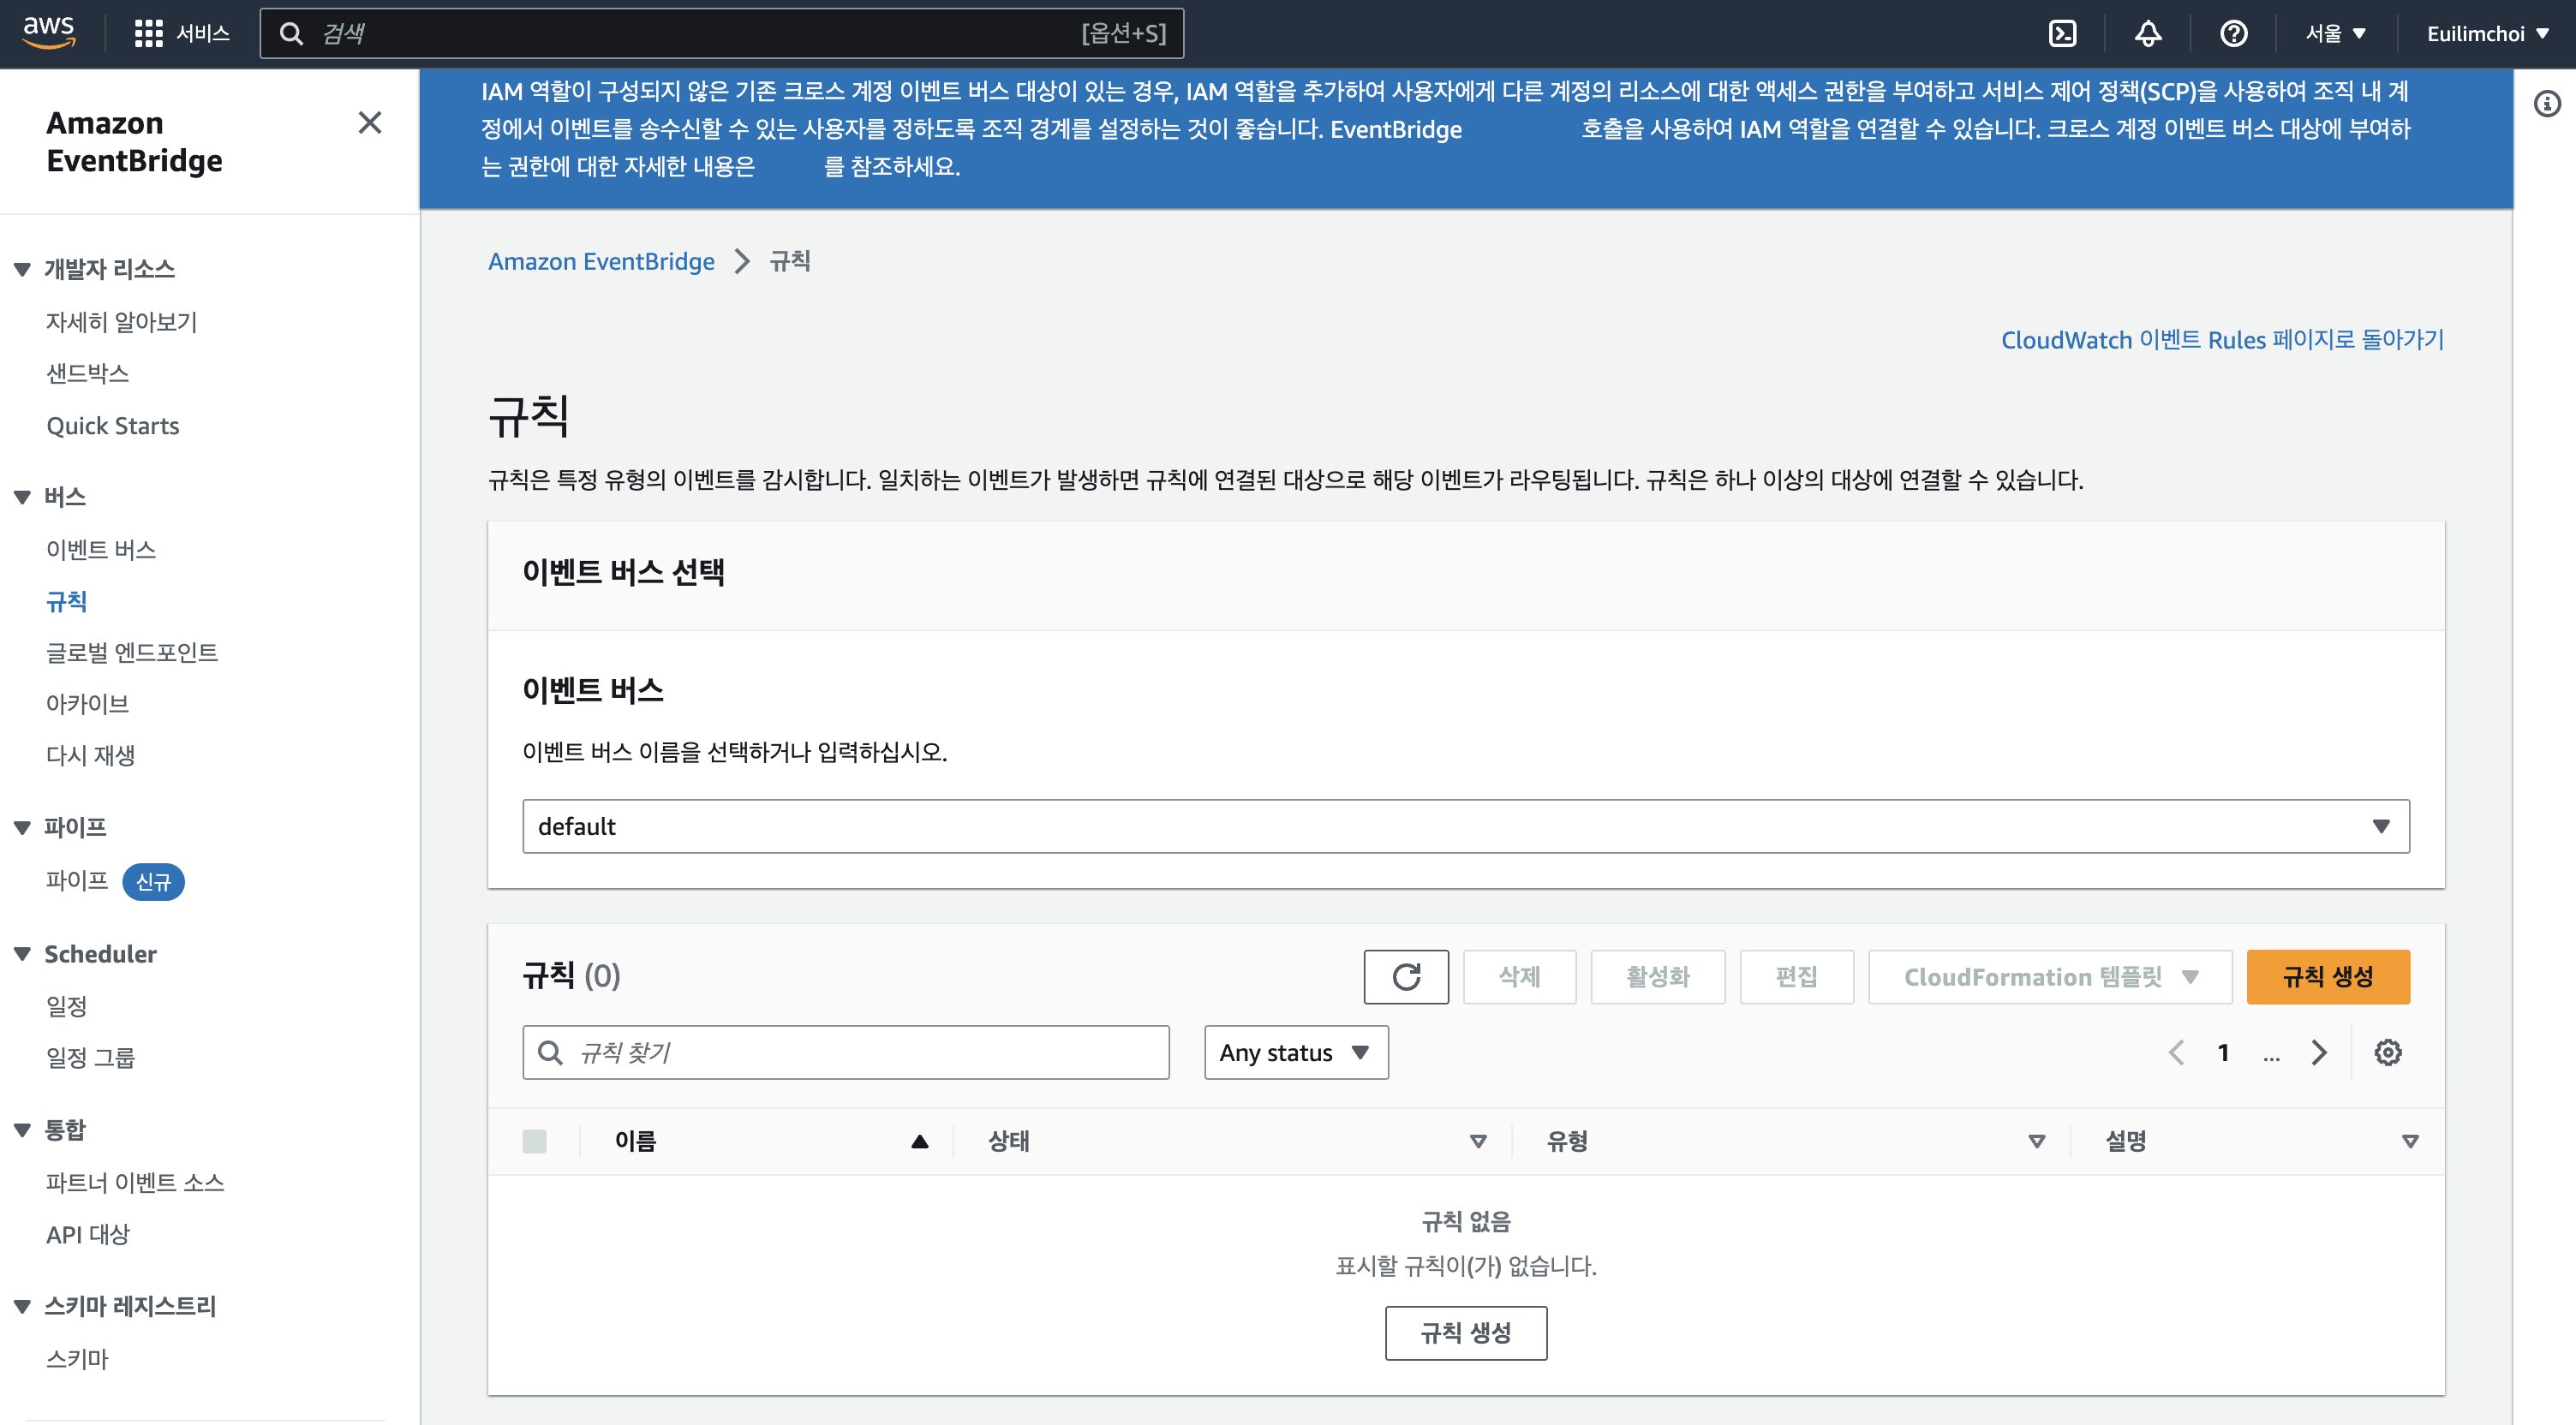Open 일정 under Scheduler

(x=66, y=1006)
